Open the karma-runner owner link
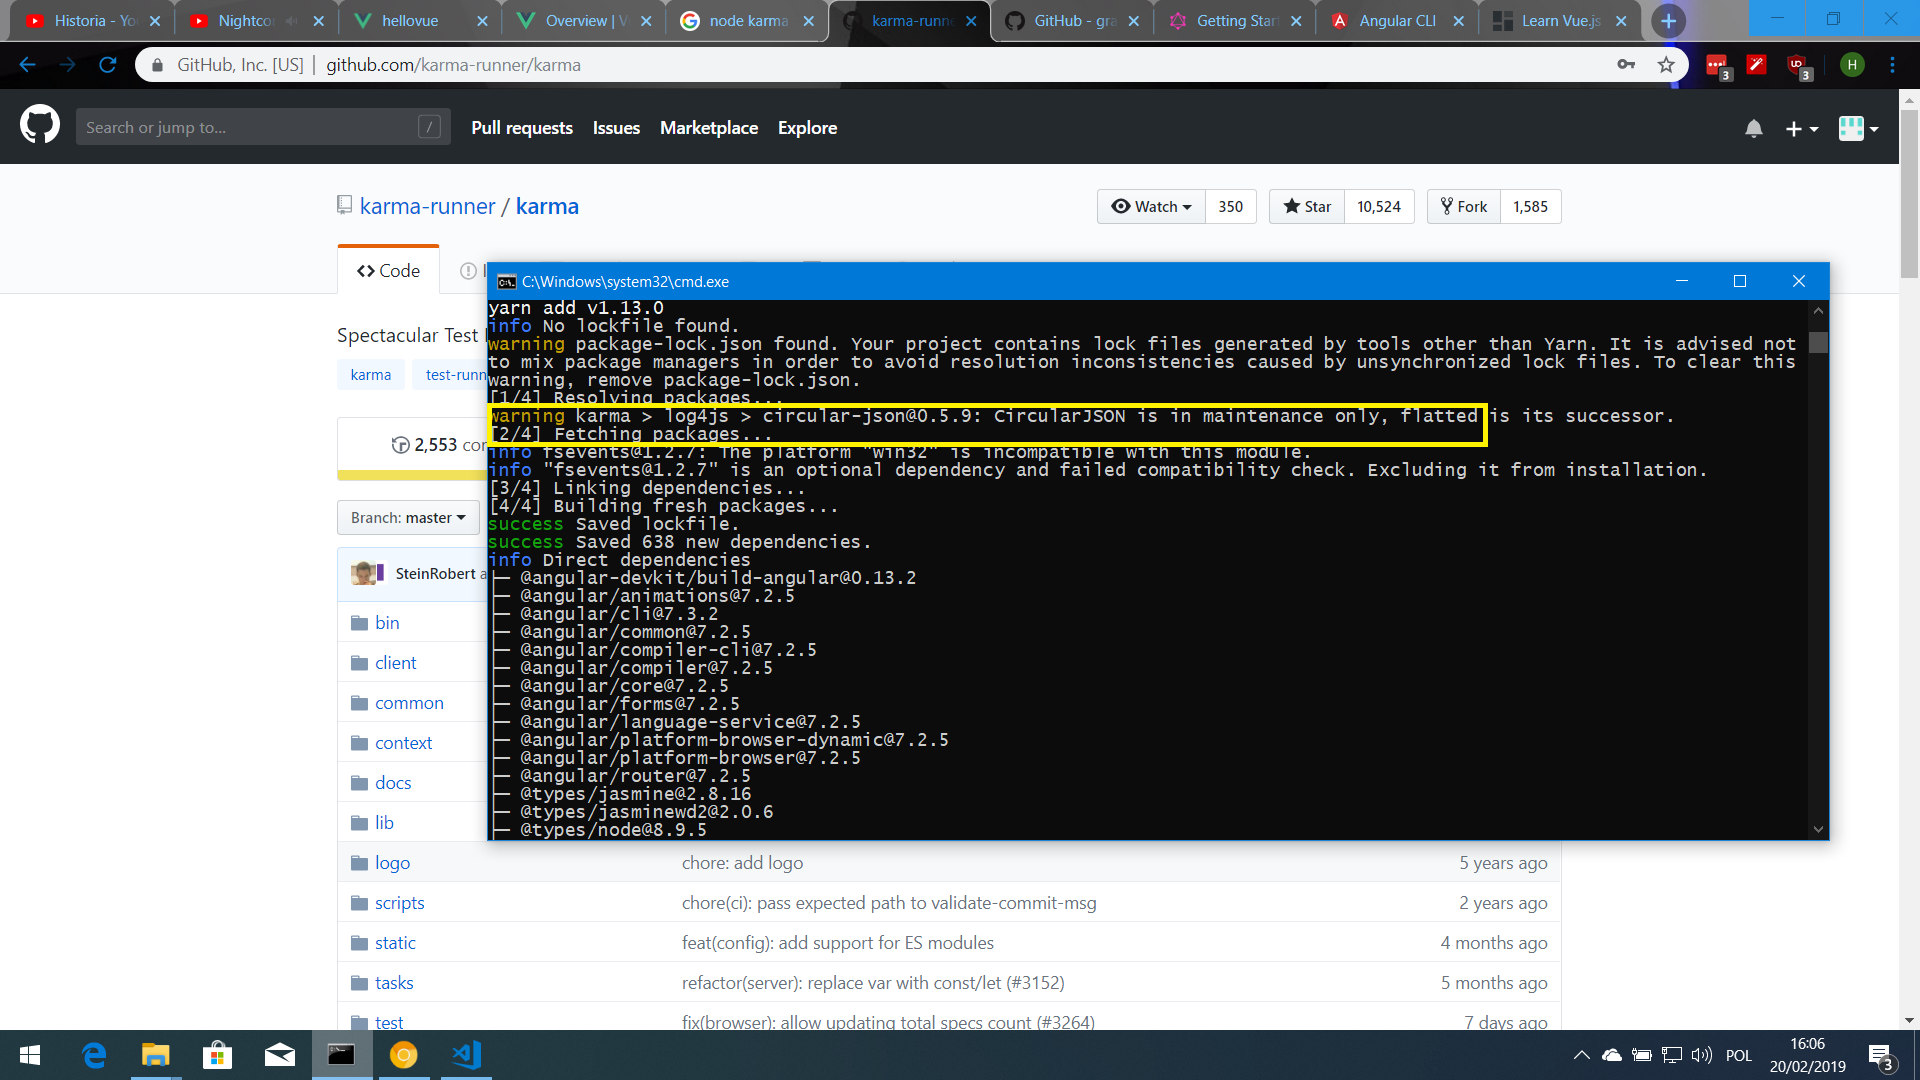This screenshot has height=1080, width=1920. 427,206
